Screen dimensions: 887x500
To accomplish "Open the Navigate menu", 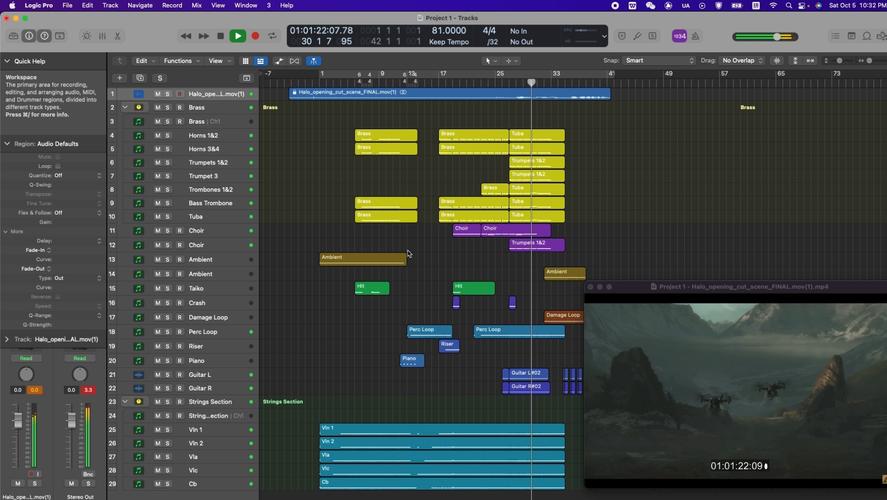I will [x=140, y=5].
